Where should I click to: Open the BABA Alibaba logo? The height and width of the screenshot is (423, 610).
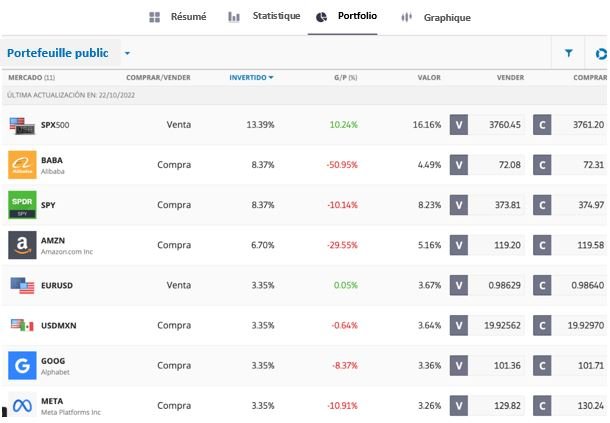(22, 165)
